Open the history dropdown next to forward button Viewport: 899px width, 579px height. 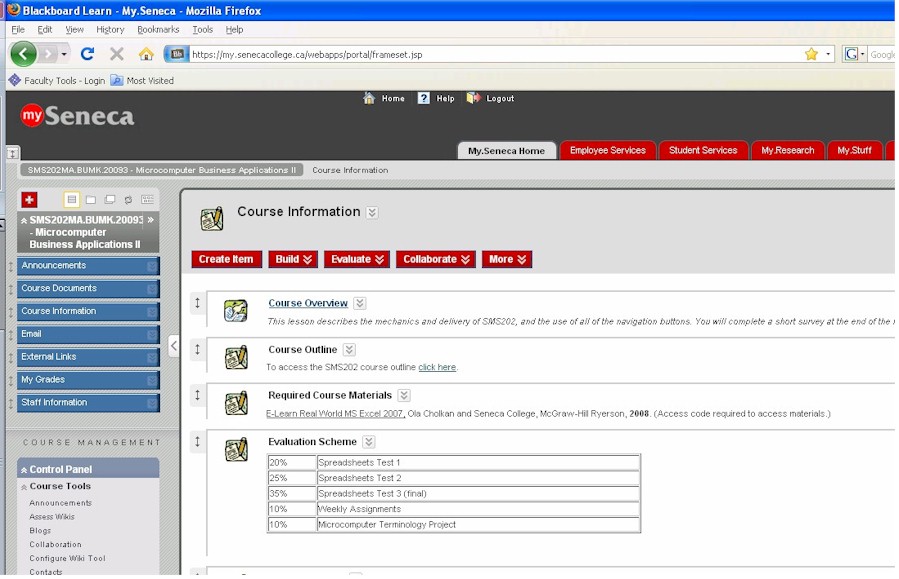pos(64,54)
